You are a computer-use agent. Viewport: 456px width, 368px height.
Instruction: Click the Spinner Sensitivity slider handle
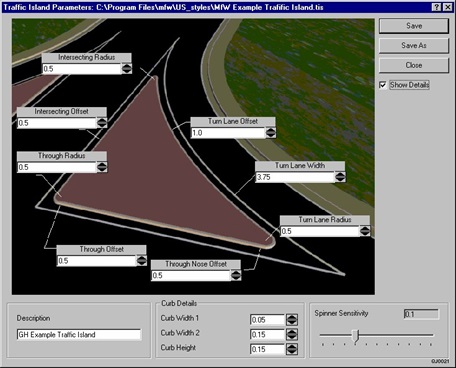click(x=356, y=336)
